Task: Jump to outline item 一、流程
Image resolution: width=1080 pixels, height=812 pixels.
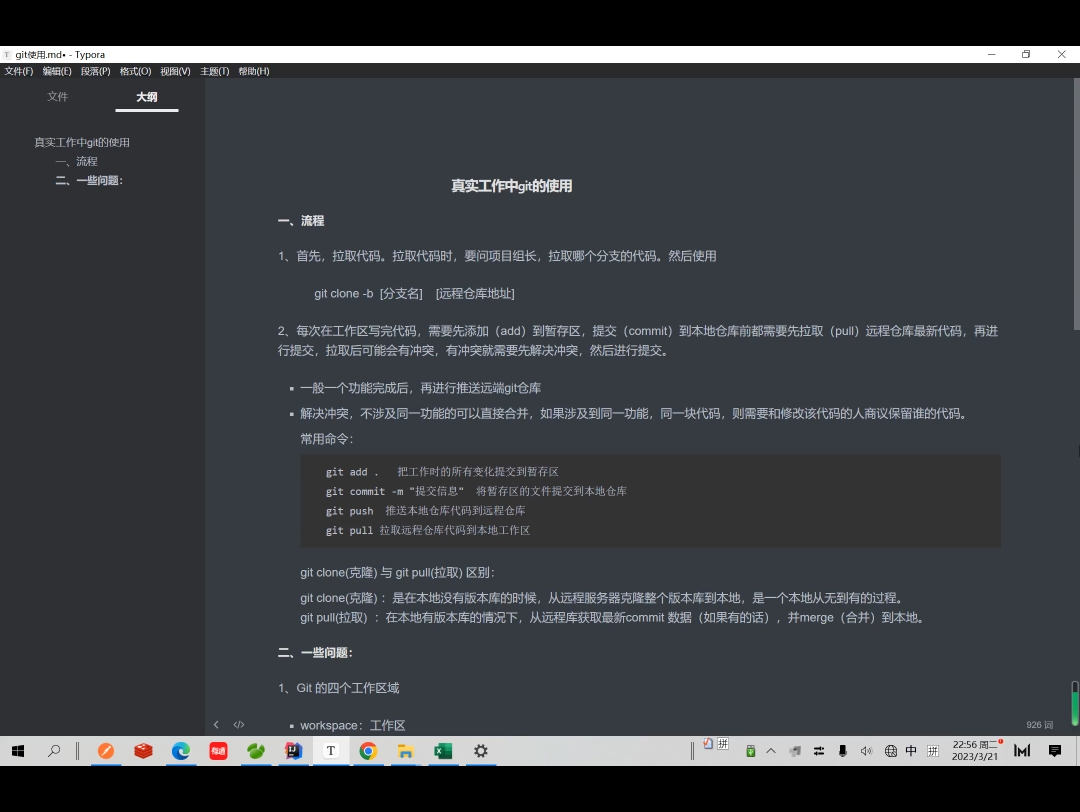Action: [76, 161]
